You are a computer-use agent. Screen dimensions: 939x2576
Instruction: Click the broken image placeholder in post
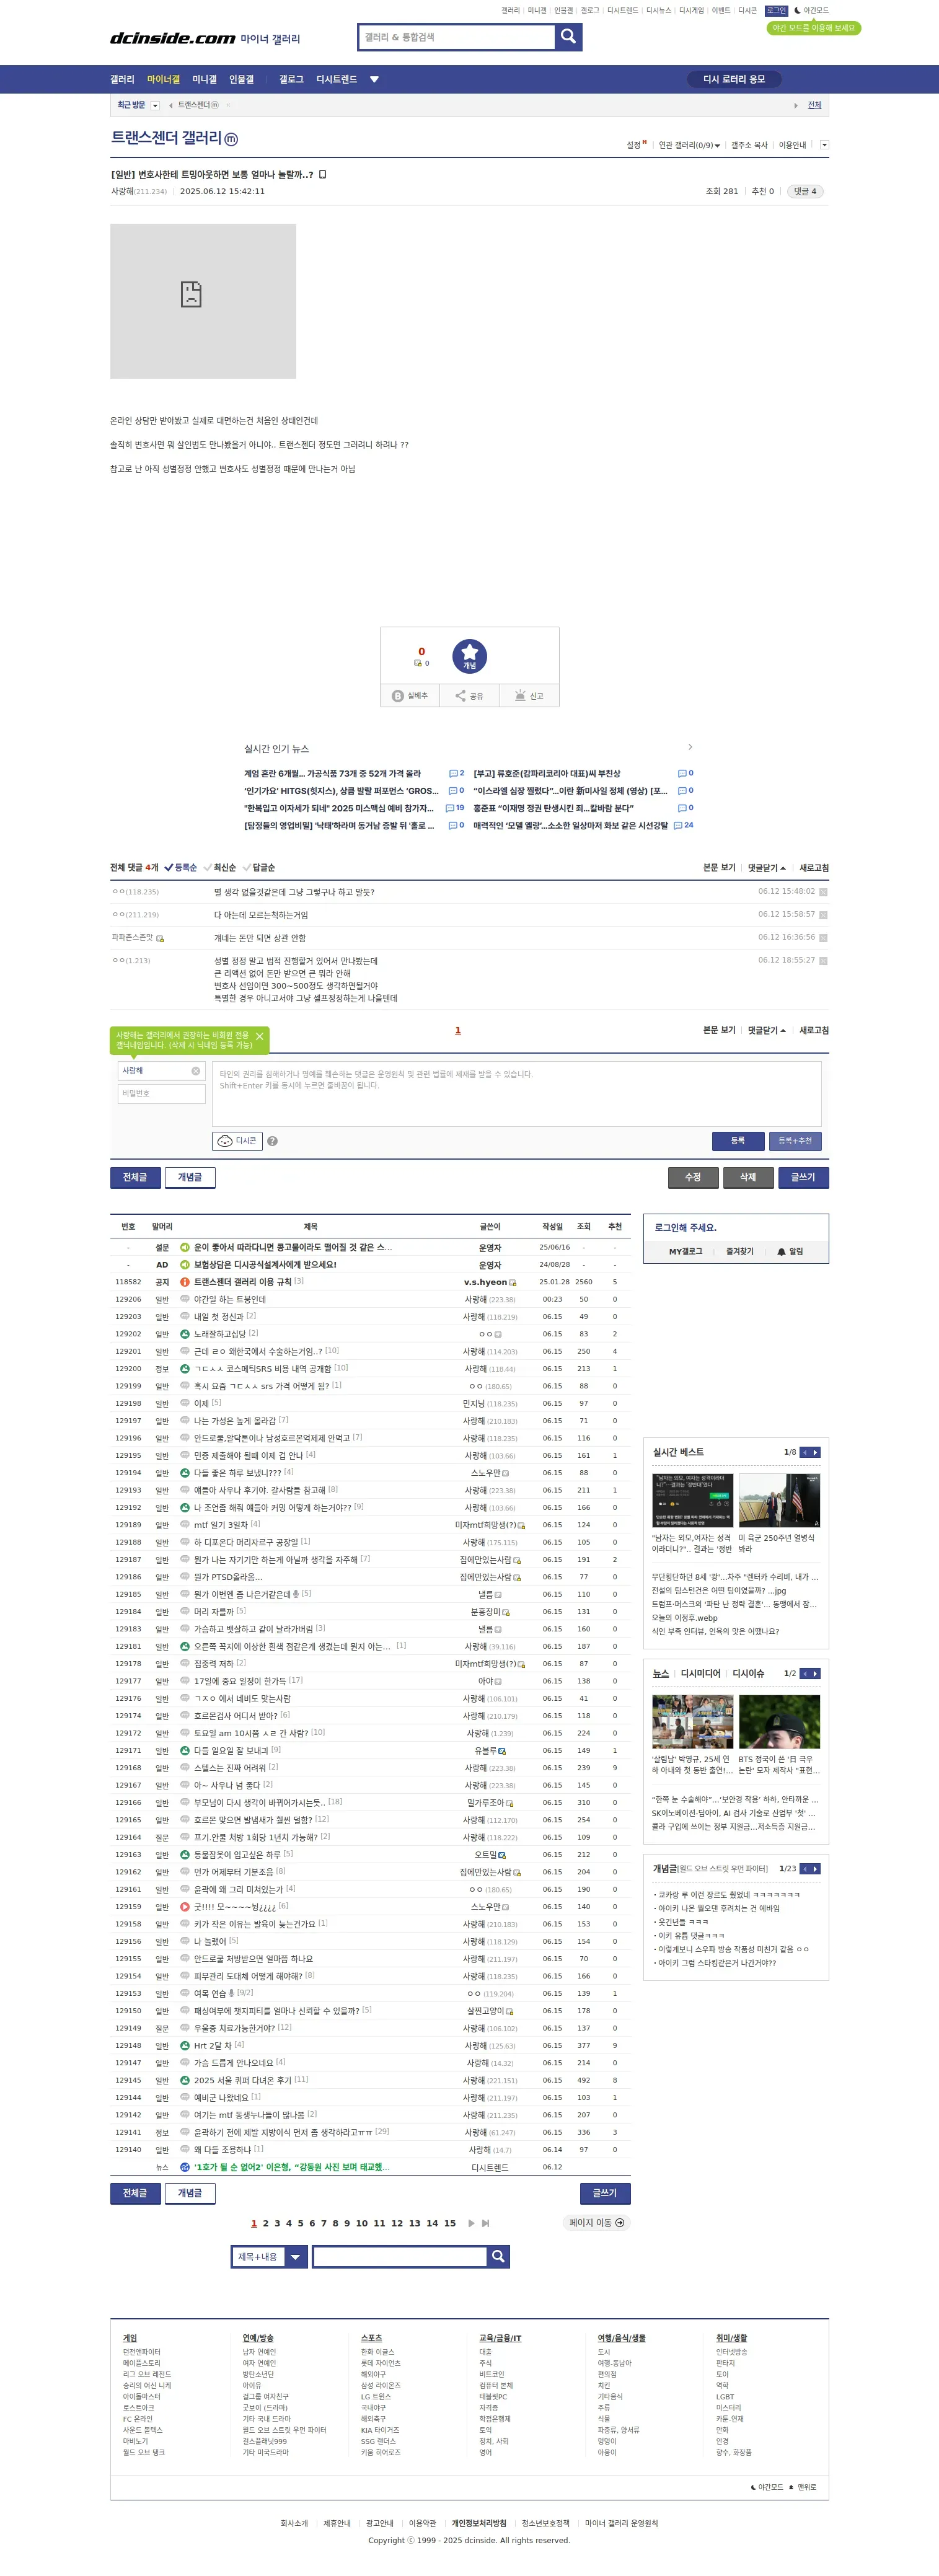pyautogui.click(x=203, y=301)
